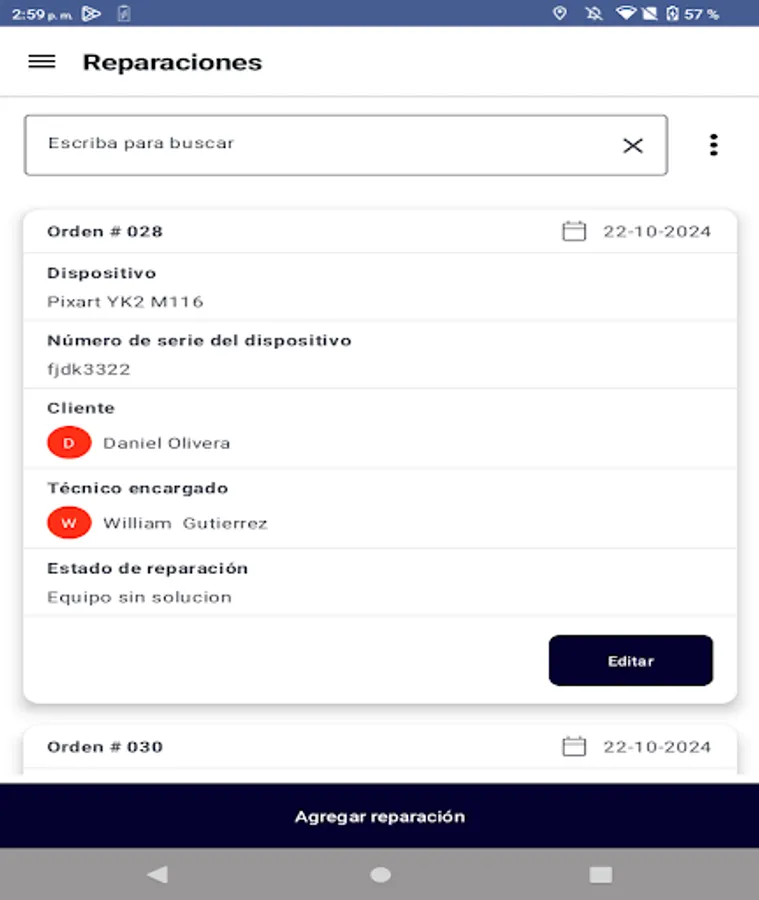The image size is (759, 900).
Task: Tap the location icon in the status bar
Action: (559, 14)
